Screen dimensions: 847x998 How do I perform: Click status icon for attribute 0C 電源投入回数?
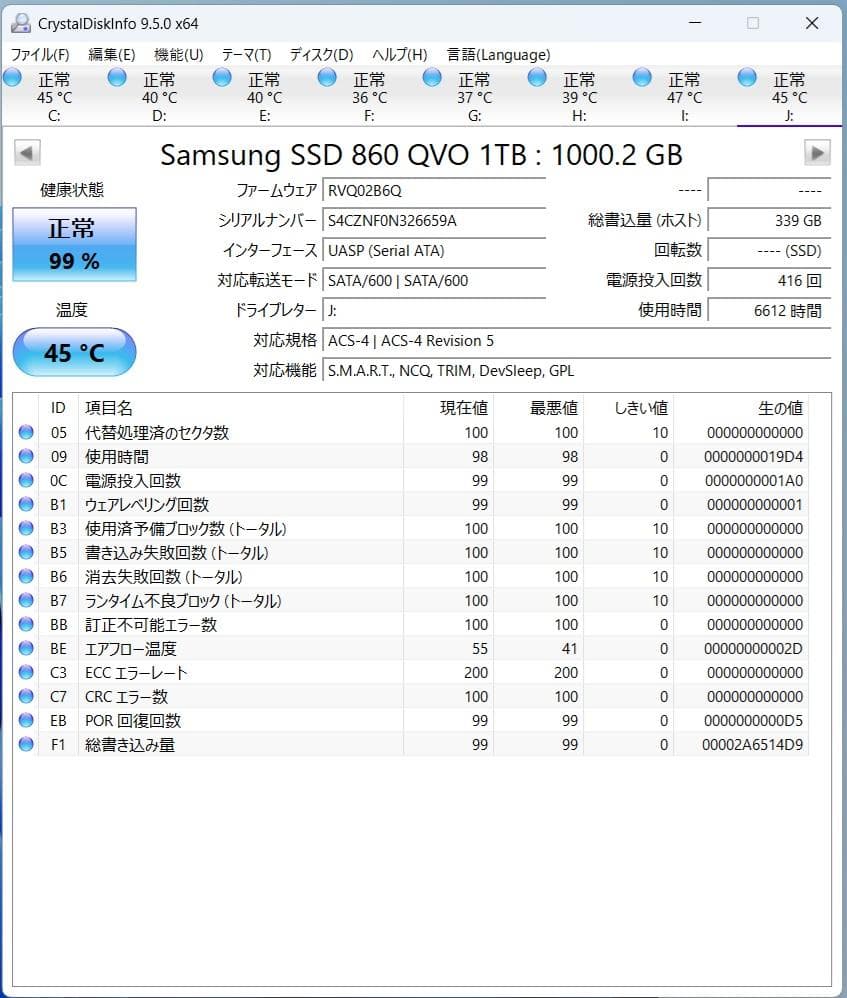click(x=26, y=481)
